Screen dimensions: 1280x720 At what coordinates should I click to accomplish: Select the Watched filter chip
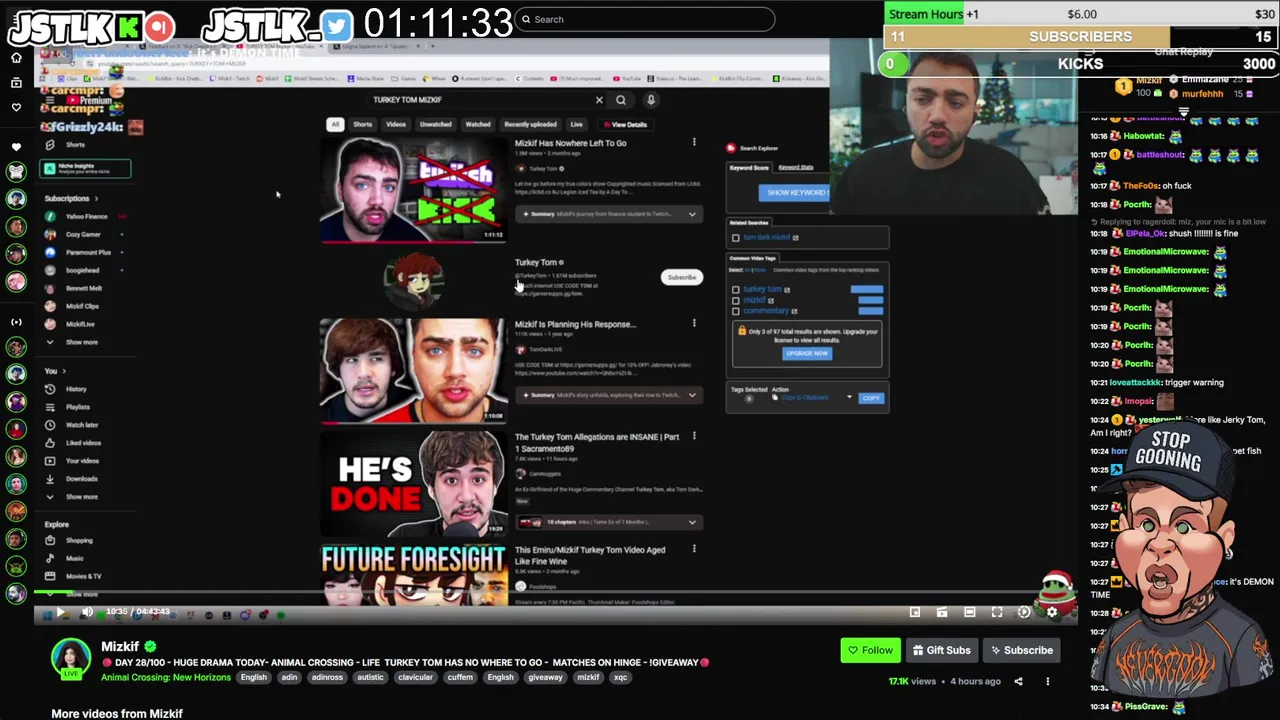coord(478,125)
